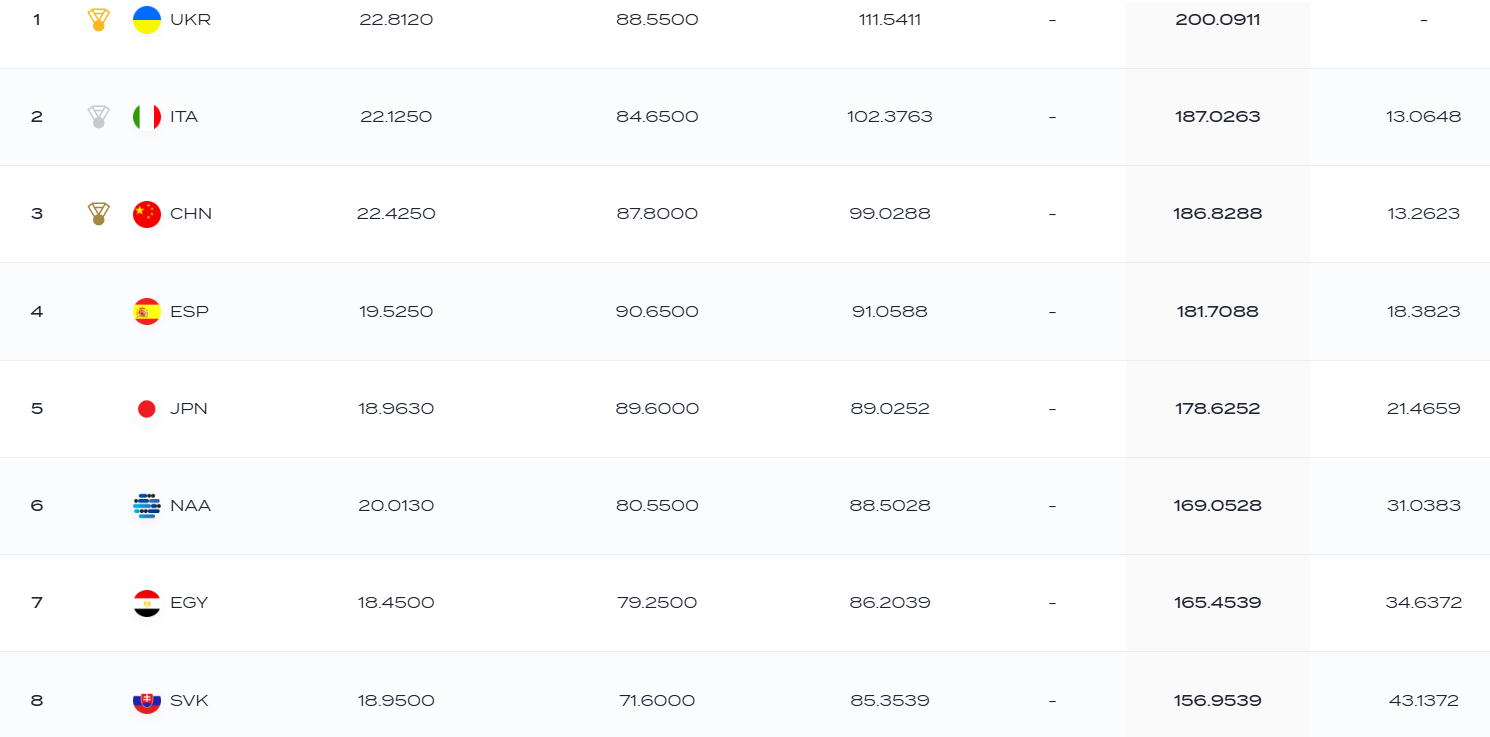Click ESP score 90.6500
The height and width of the screenshot is (737, 1490).
pos(657,311)
